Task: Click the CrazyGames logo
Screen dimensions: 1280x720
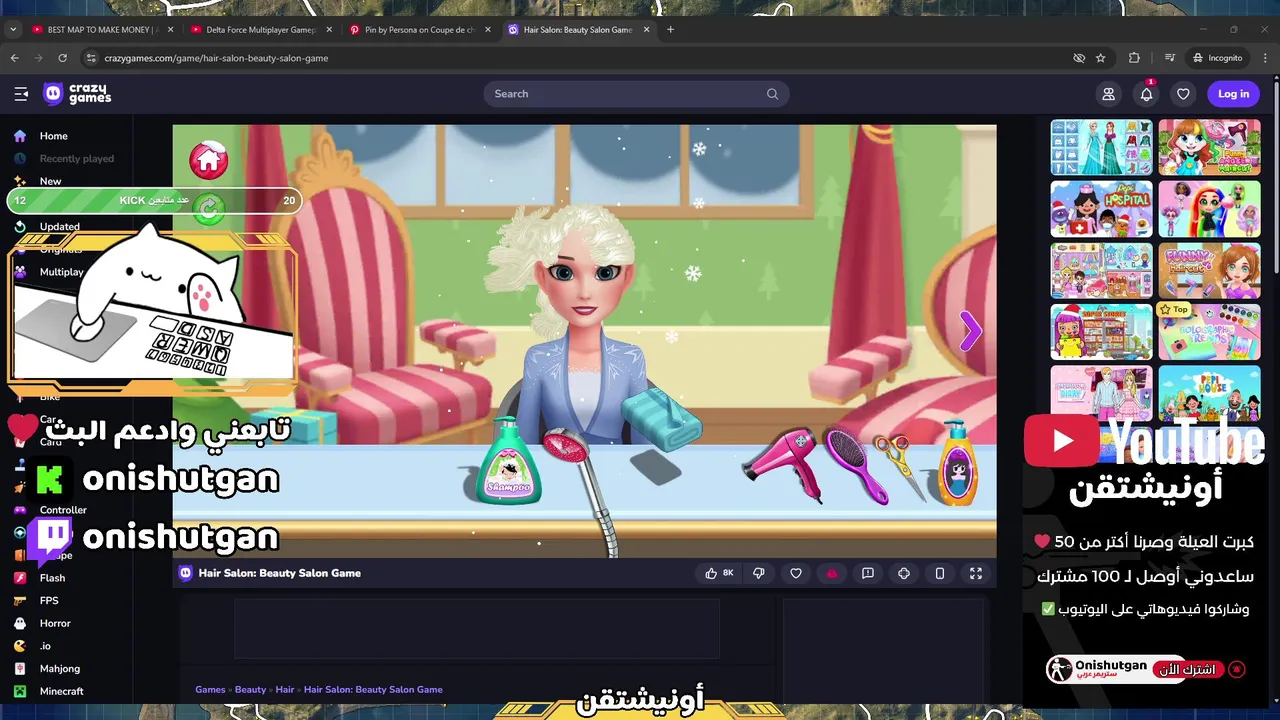Action: tap(77, 94)
